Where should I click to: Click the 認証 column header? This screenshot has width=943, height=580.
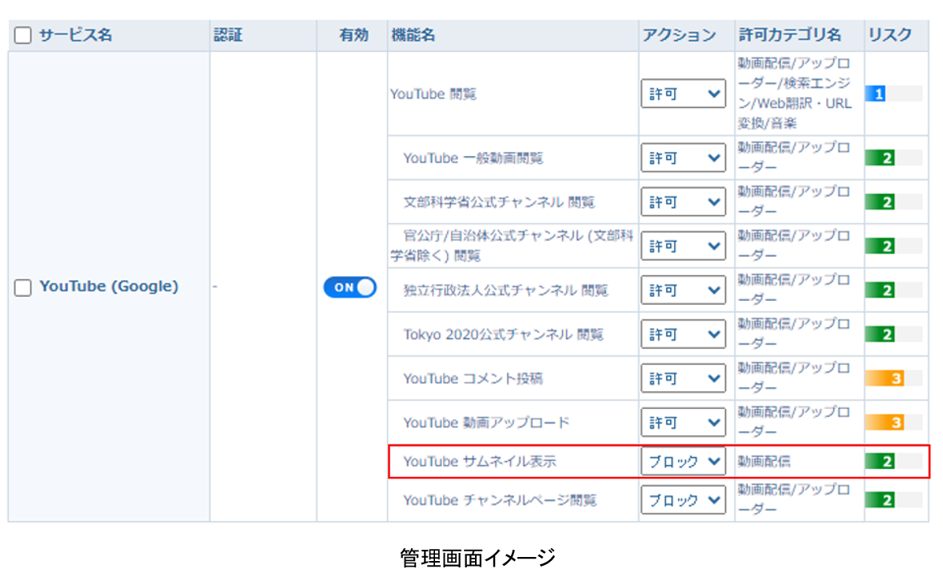228,35
